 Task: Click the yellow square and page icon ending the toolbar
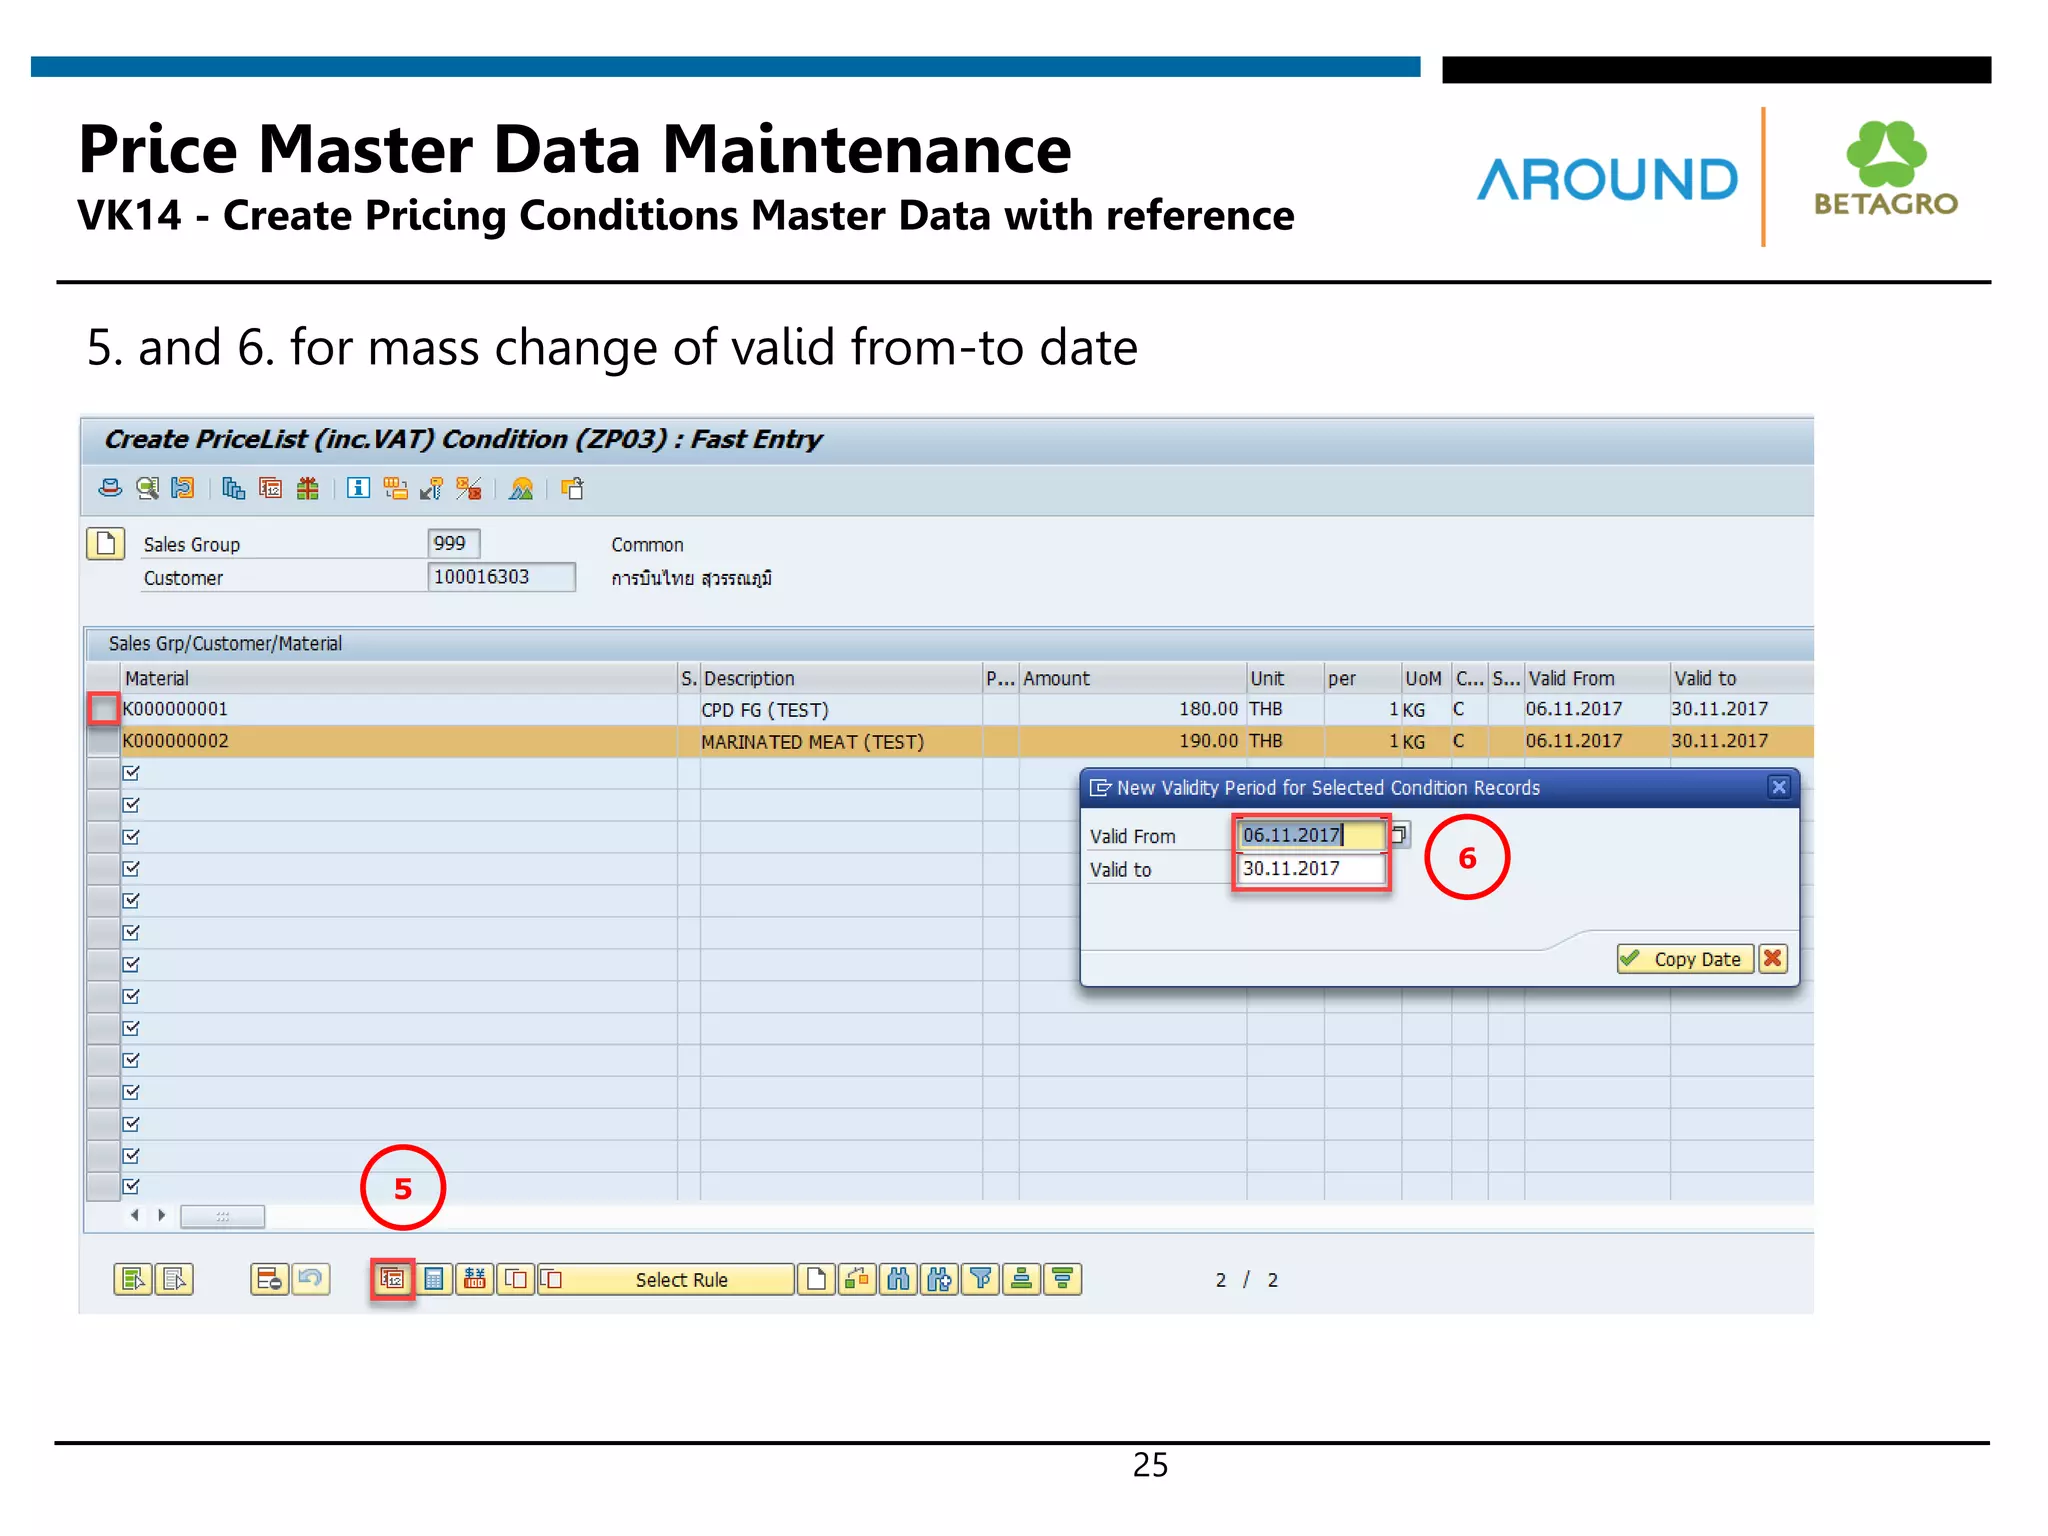[x=572, y=488]
